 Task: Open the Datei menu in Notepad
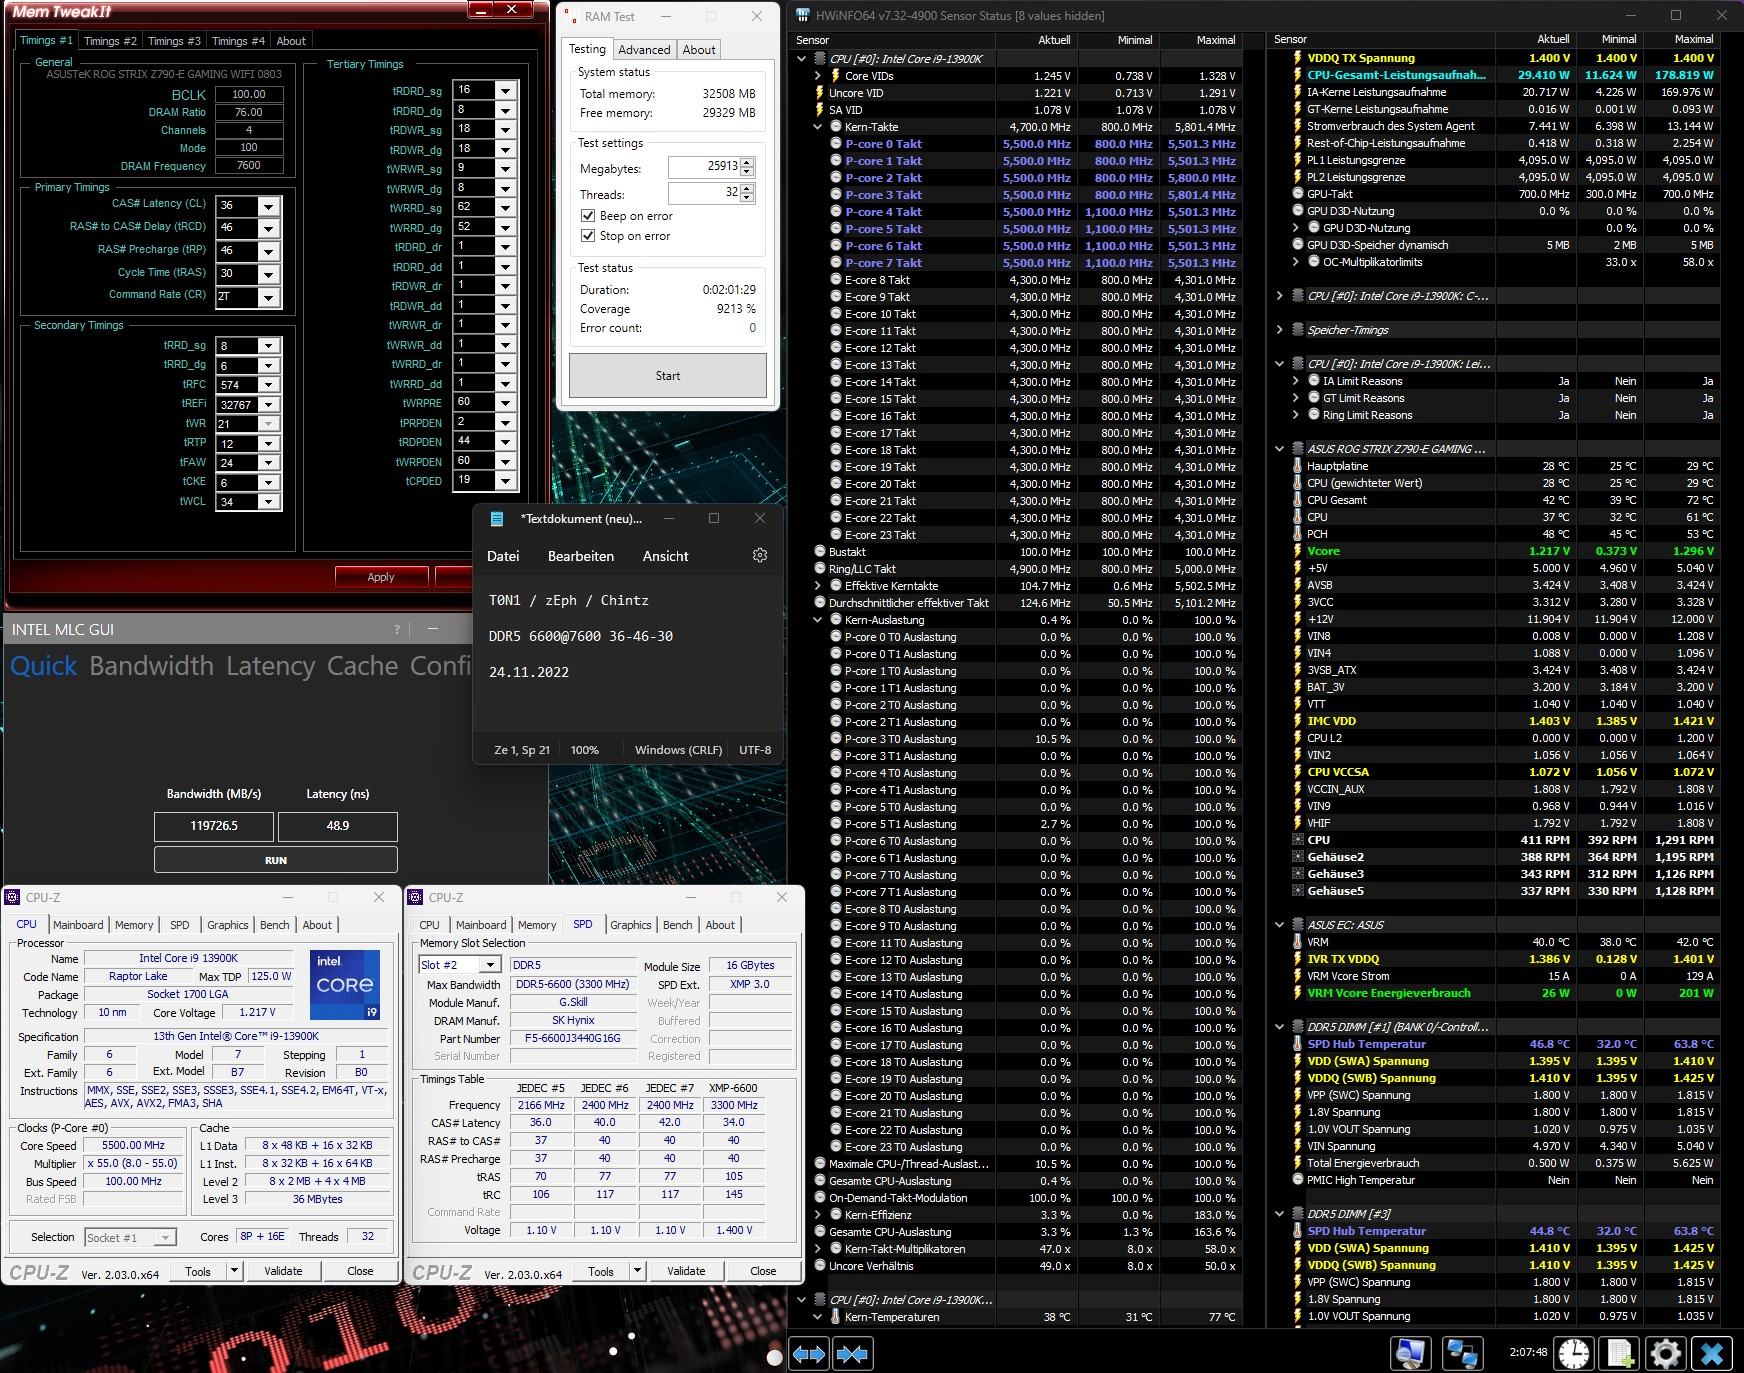[x=503, y=556]
